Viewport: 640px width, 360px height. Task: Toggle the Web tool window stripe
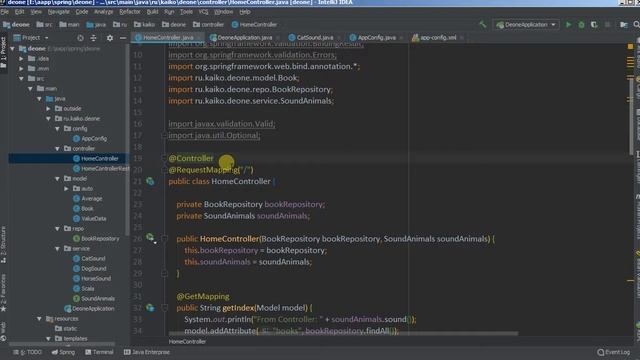(3, 331)
